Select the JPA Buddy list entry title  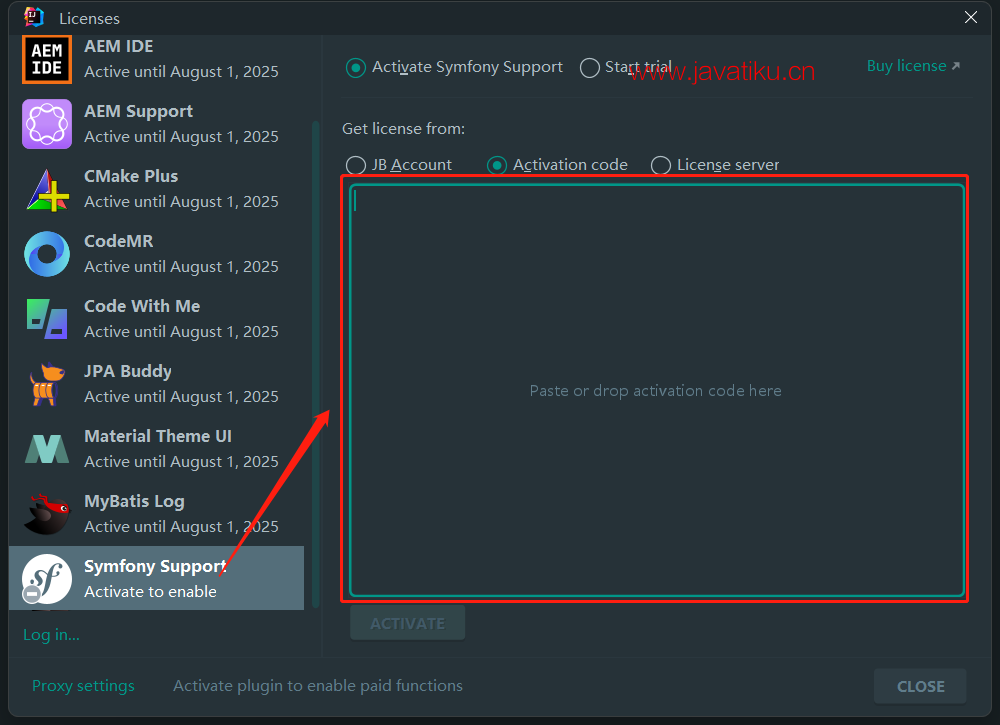128,372
